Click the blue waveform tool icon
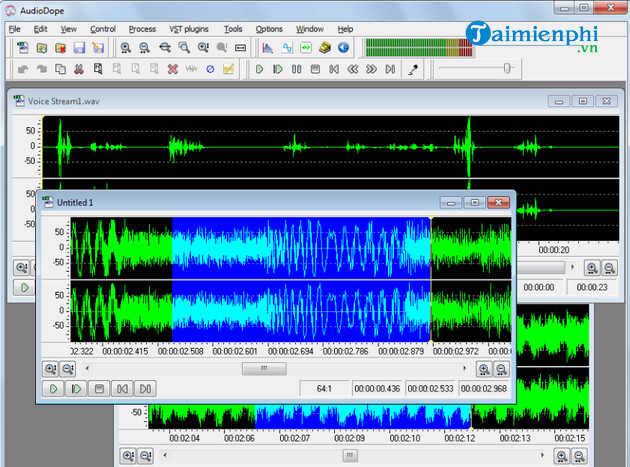 click(x=287, y=48)
